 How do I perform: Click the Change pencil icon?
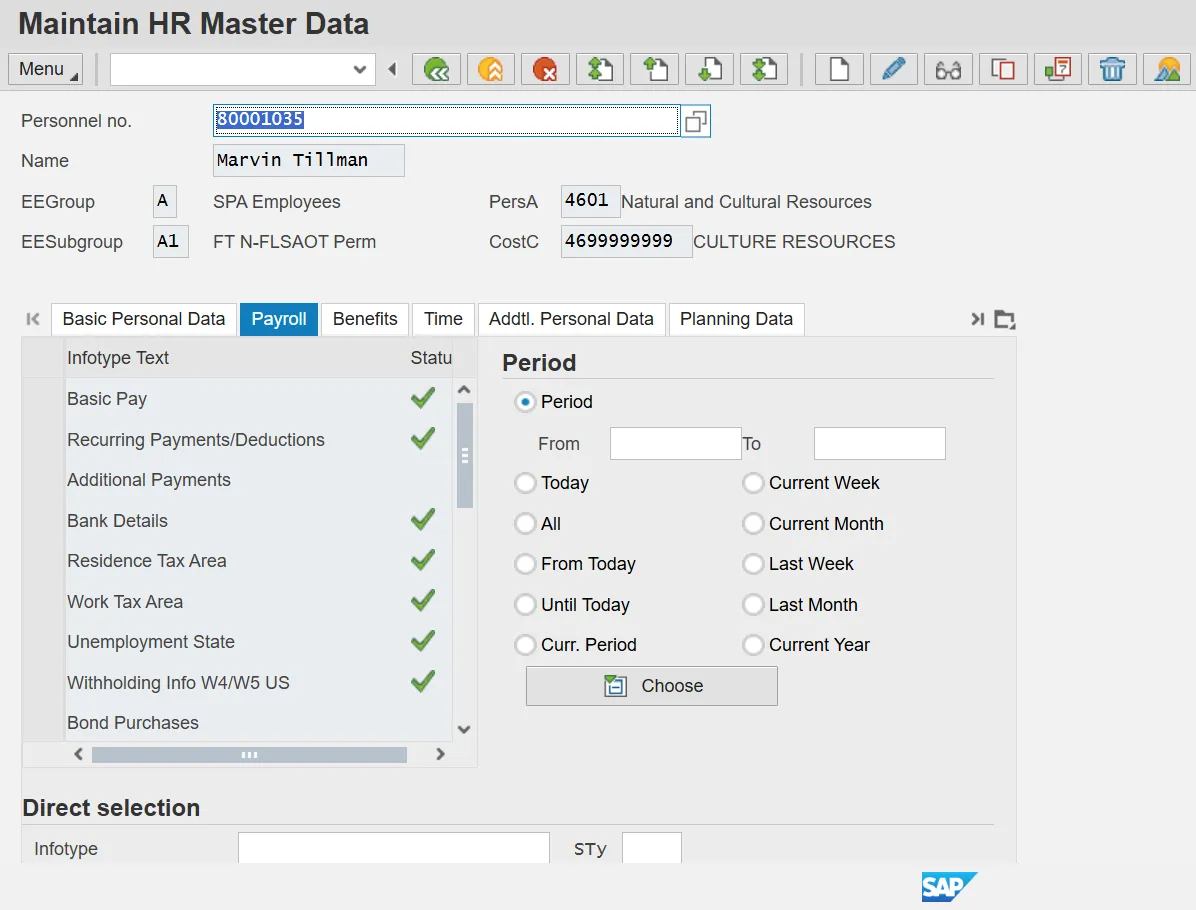893,69
